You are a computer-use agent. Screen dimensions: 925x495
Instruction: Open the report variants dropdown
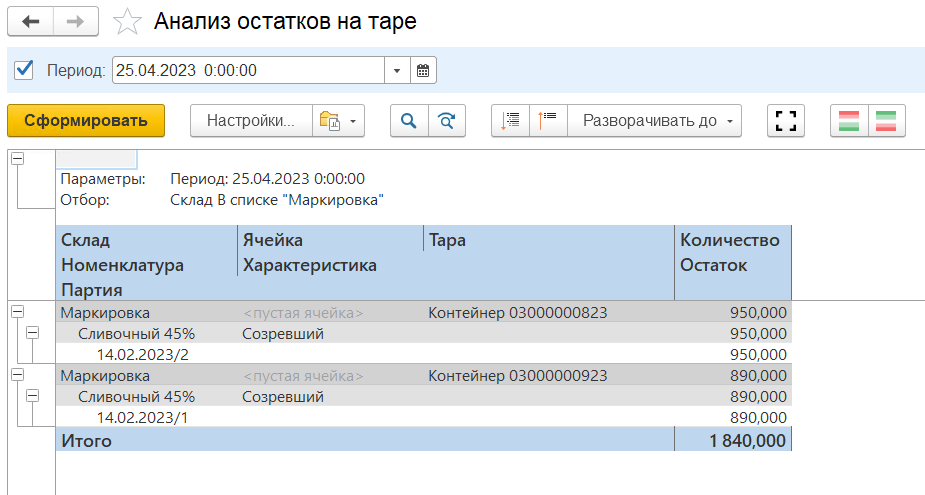tap(338, 121)
